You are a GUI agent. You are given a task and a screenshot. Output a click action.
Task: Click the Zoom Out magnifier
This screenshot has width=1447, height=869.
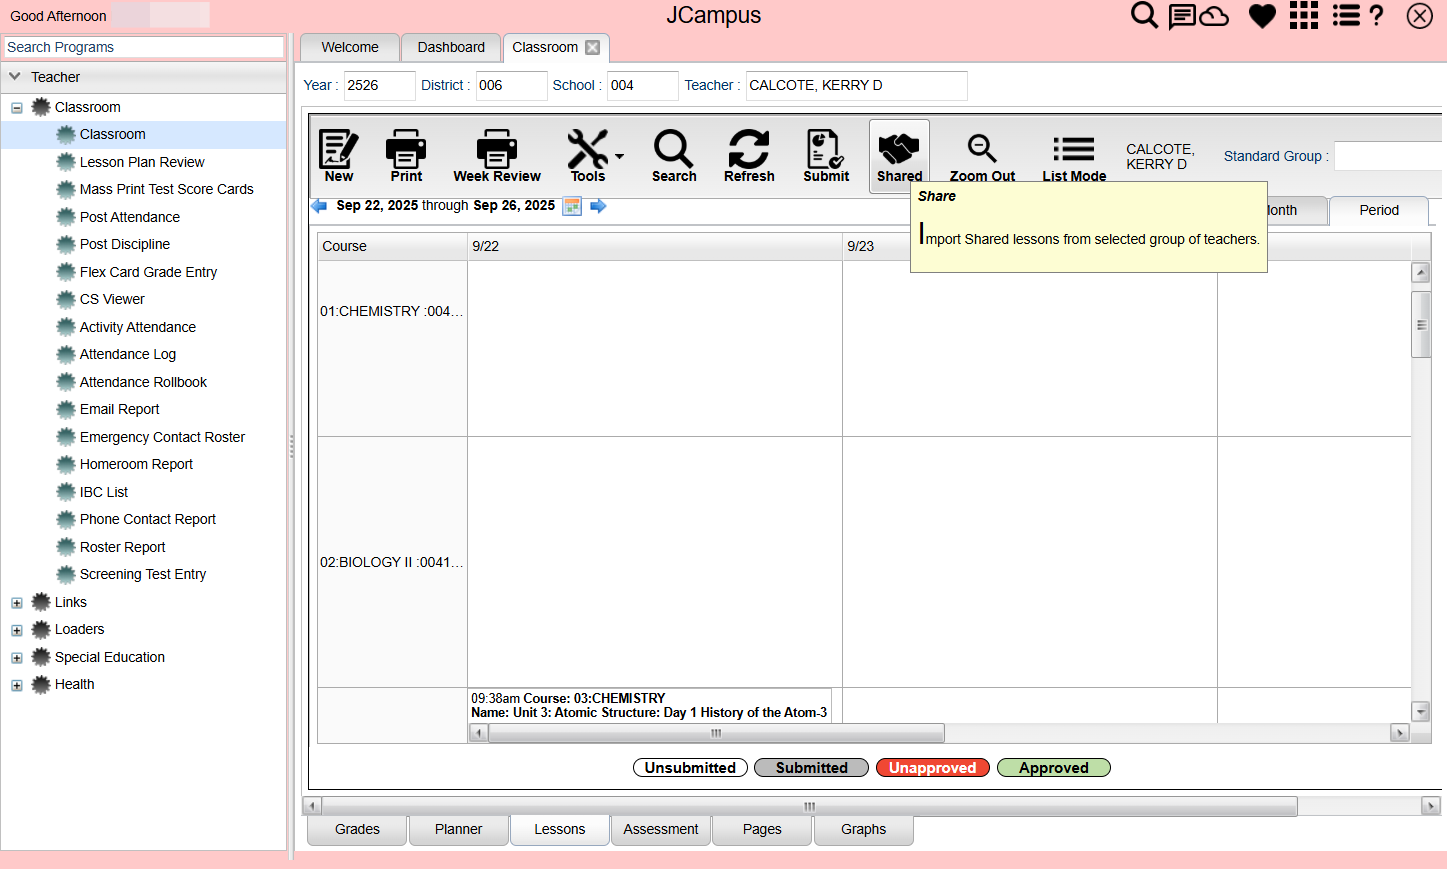982,158
